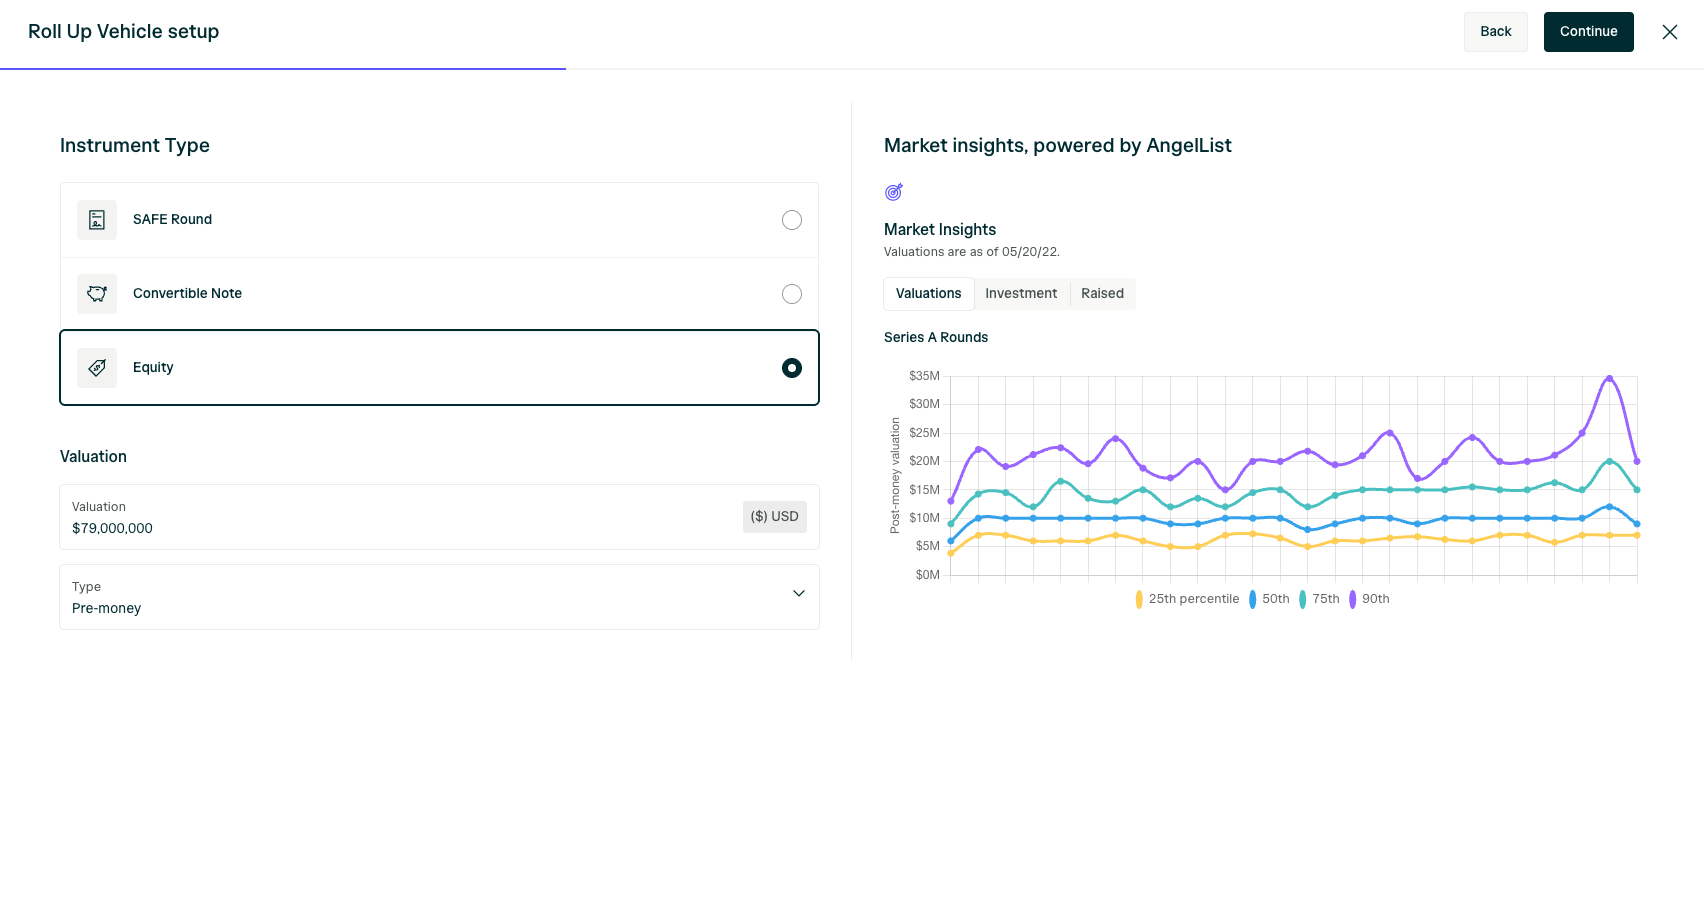Close the Roll Up Vehicle setup dialog

click(x=1670, y=32)
